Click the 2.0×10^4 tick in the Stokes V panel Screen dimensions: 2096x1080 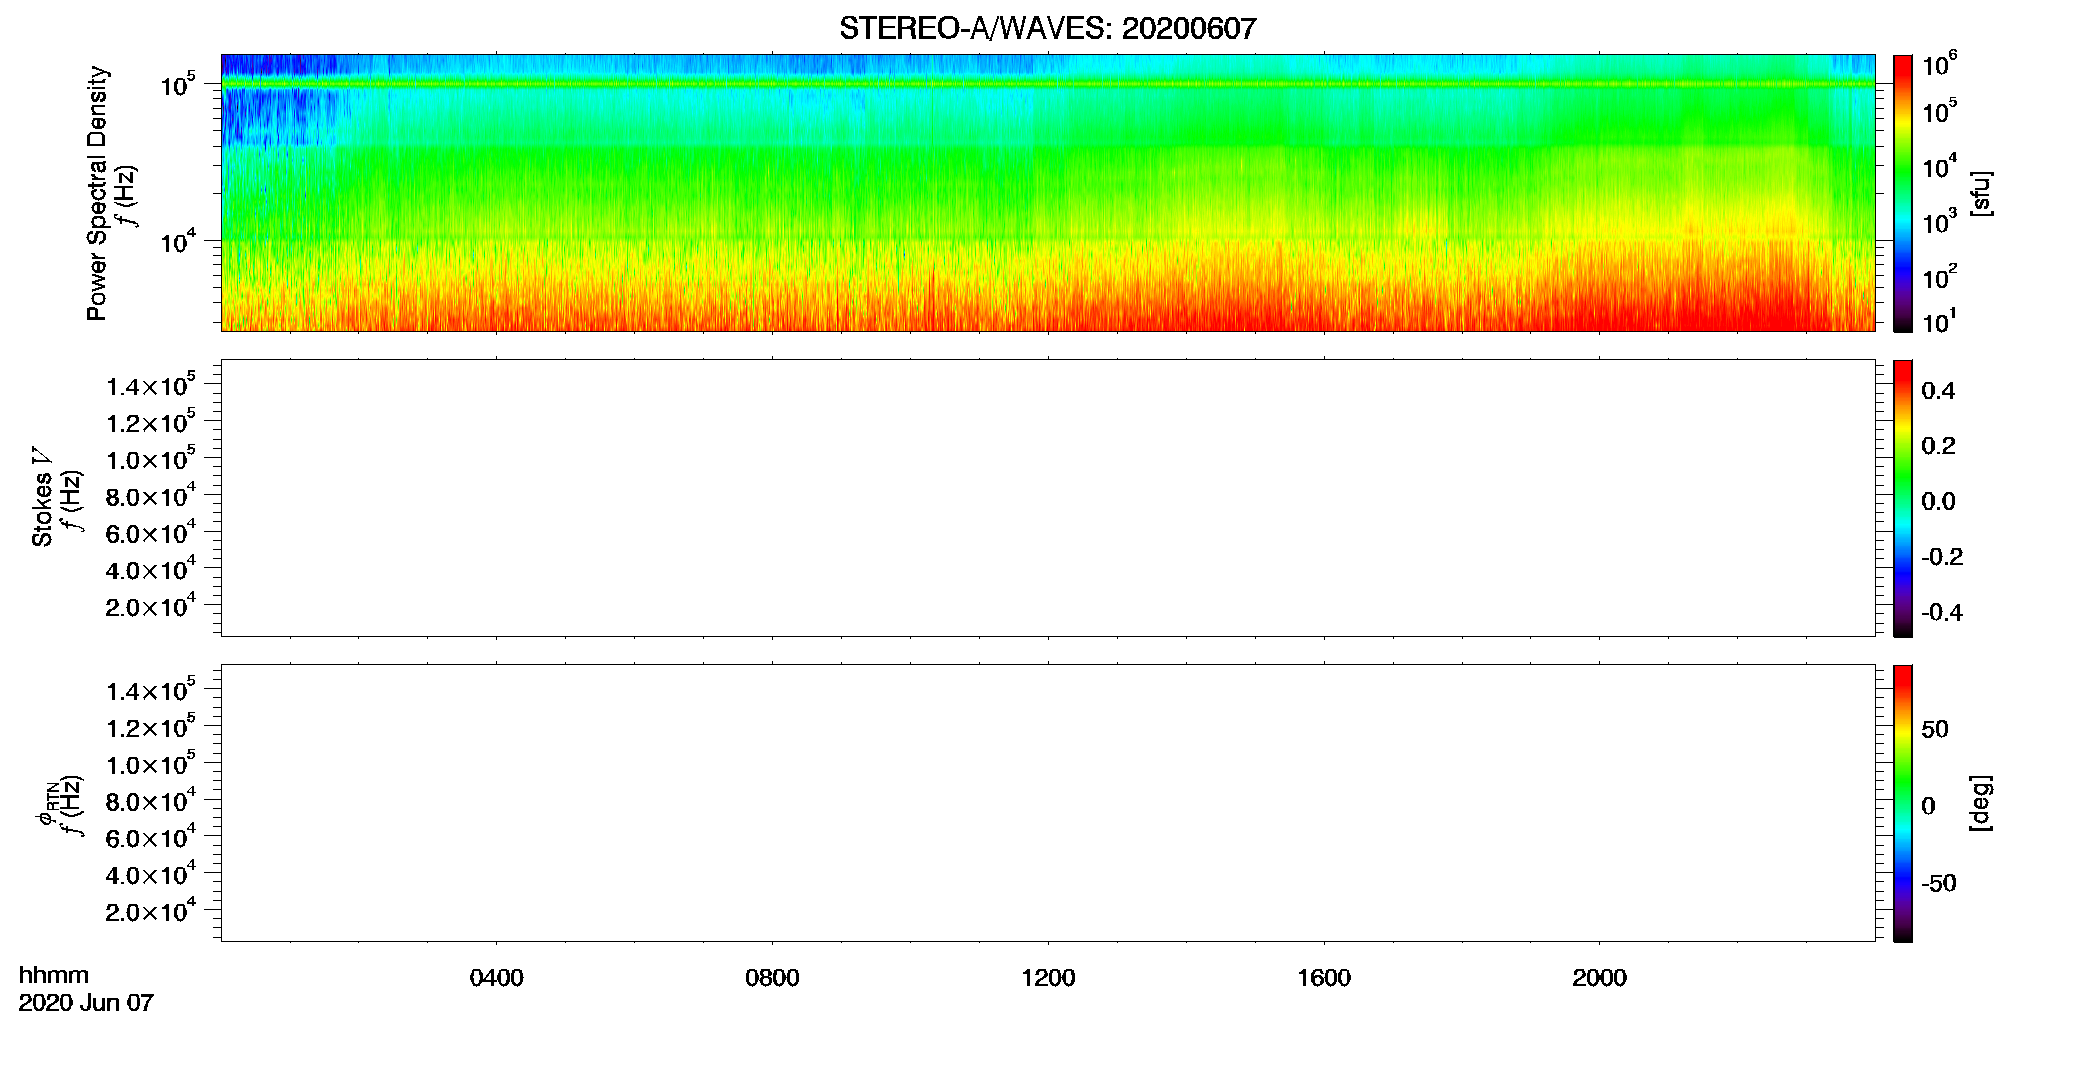(151, 605)
